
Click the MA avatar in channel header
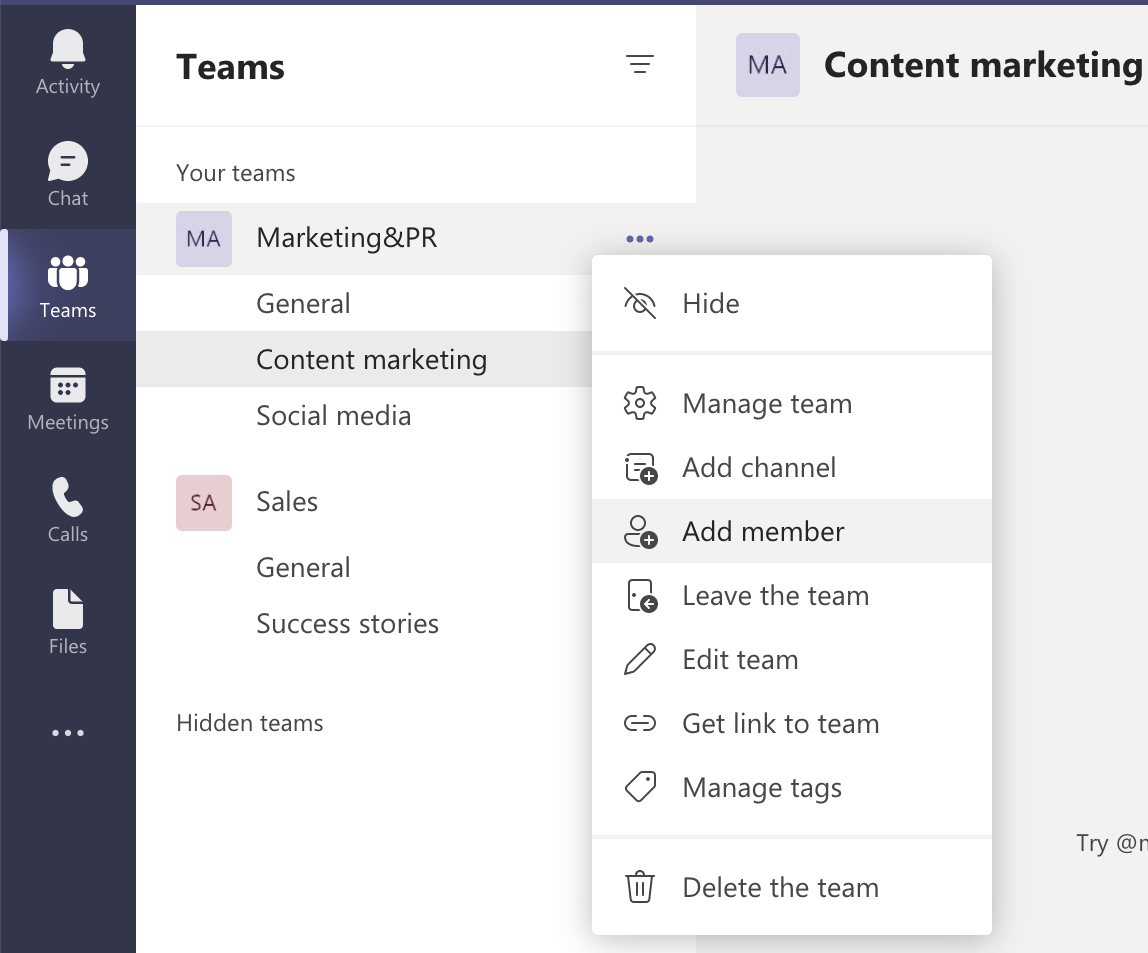[x=767, y=64]
